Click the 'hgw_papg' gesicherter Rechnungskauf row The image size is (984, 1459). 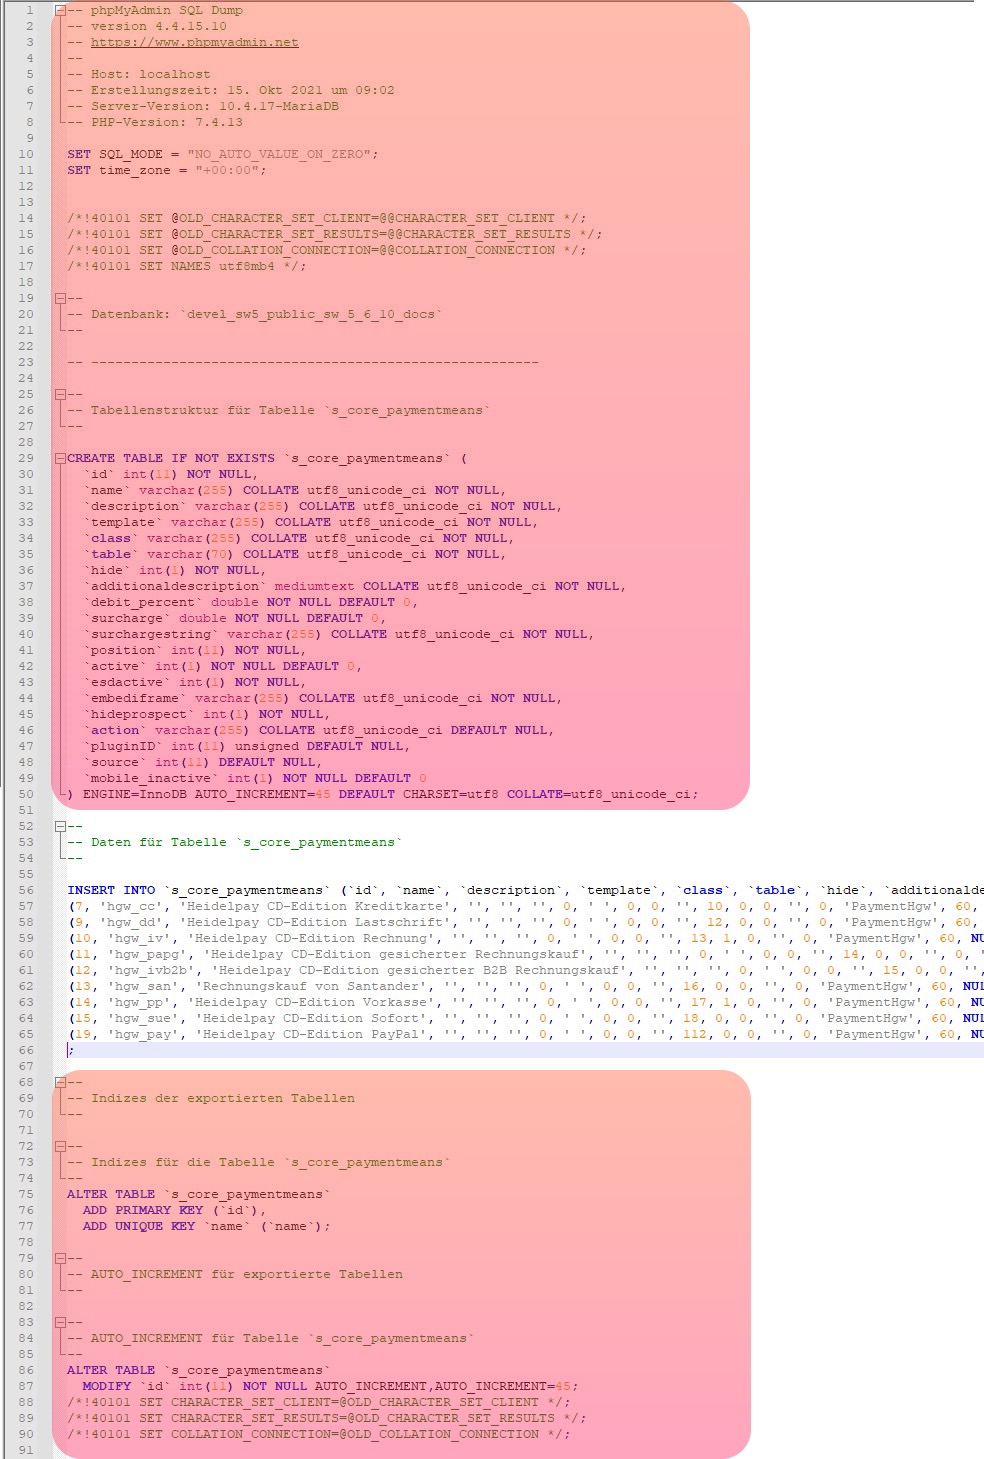pyautogui.click(x=525, y=954)
